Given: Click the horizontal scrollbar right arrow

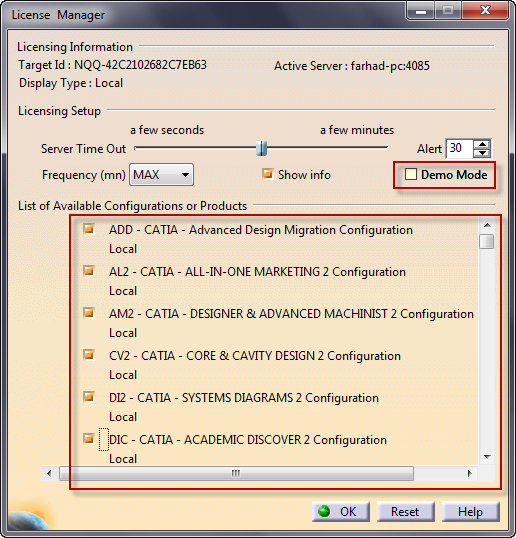Looking at the screenshot, I should click(x=469, y=473).
